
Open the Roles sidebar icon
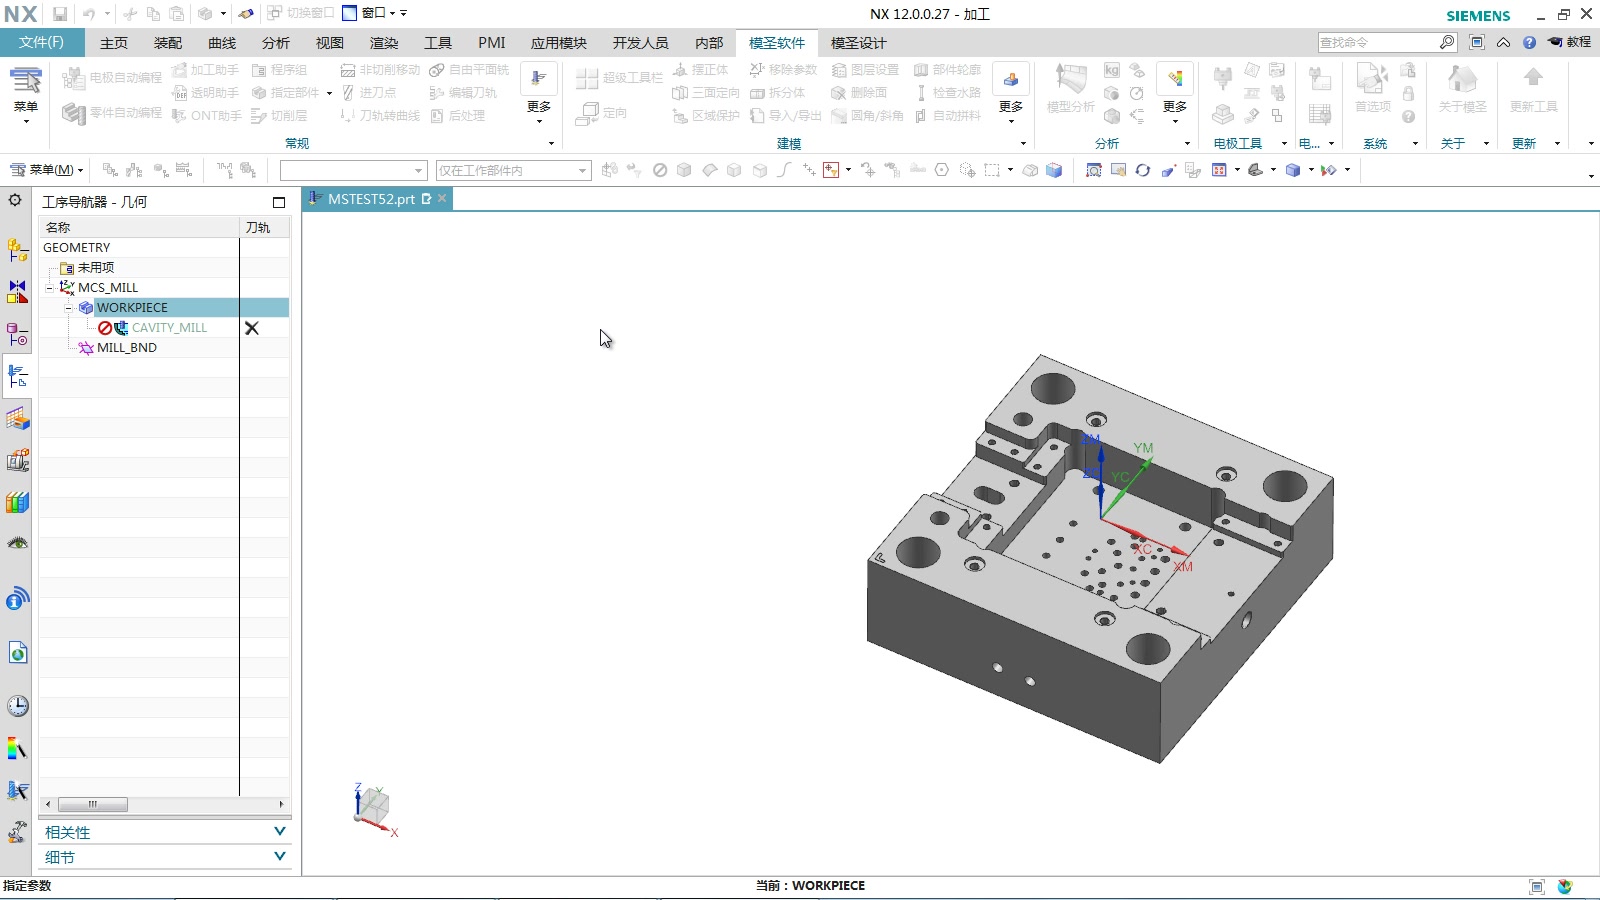17,833
